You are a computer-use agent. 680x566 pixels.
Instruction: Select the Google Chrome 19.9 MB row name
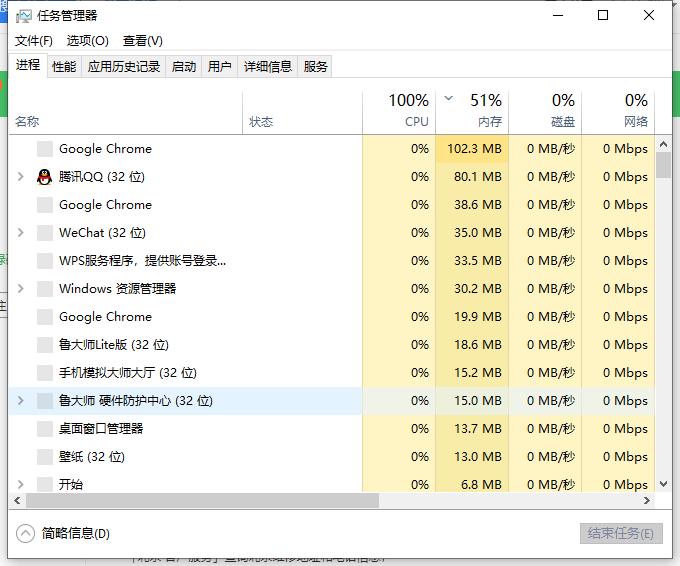click(105, 317)
